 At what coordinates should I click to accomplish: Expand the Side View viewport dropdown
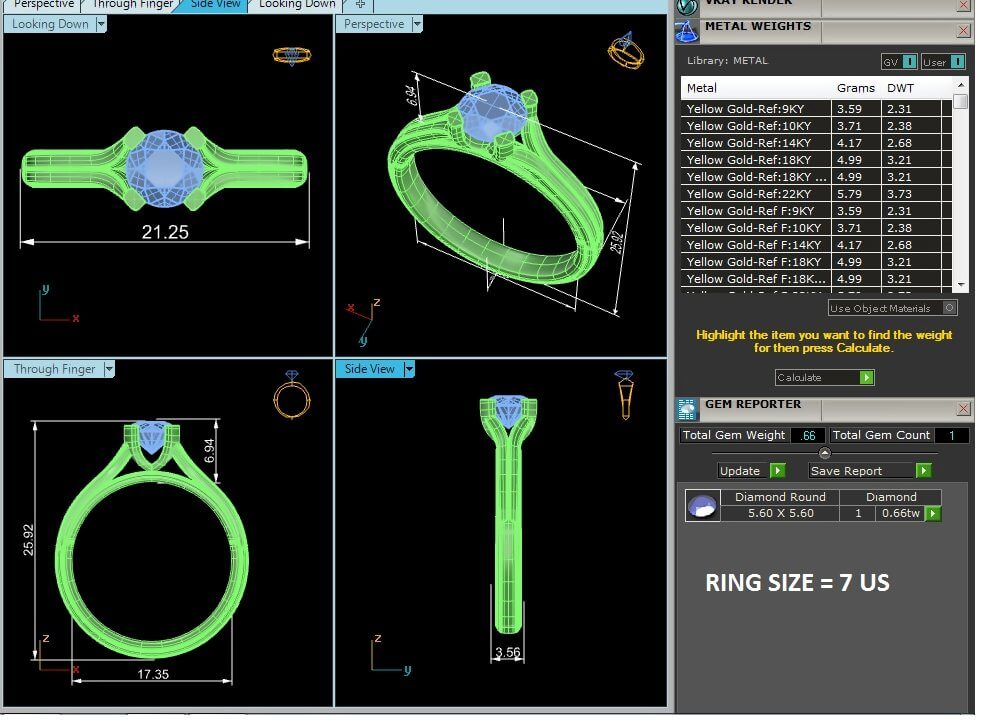(409, 369)
